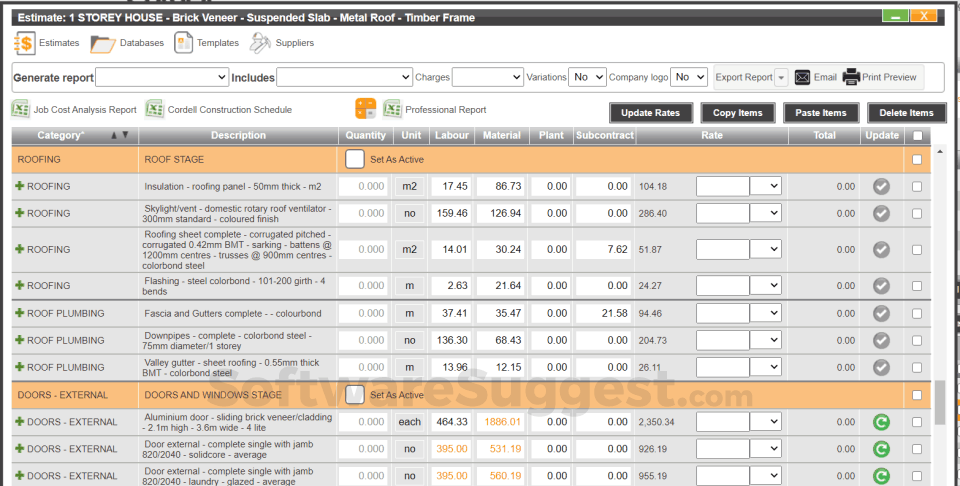Open the Export Report menu
Image resolution: width=960 pixels, height=486 pixels.
tap(751, 77)
